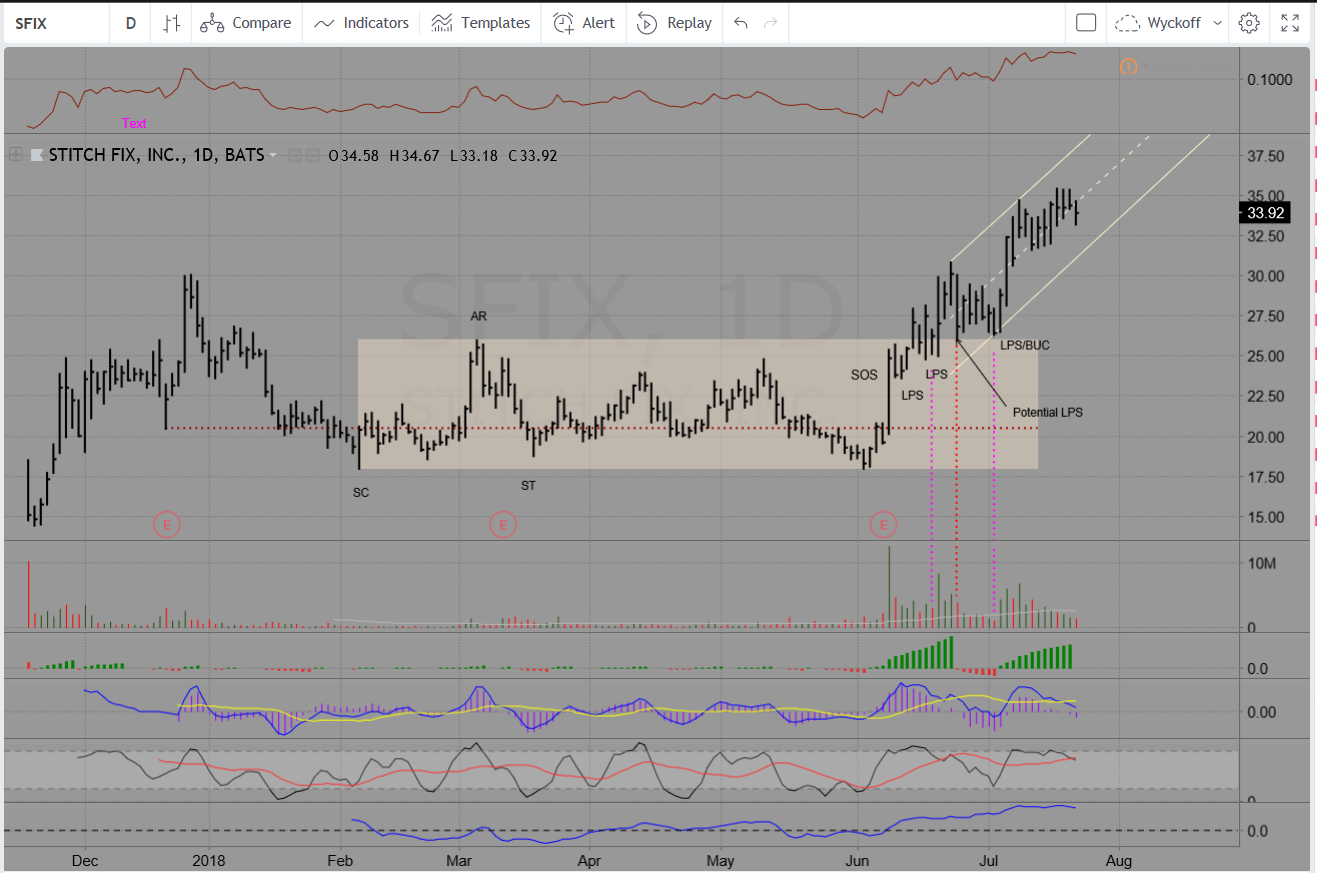Image resolution: width=1317 pixels, height=873 pixels.
Task: Click the Compare symbols button
Action: click(x=246, y=23)
